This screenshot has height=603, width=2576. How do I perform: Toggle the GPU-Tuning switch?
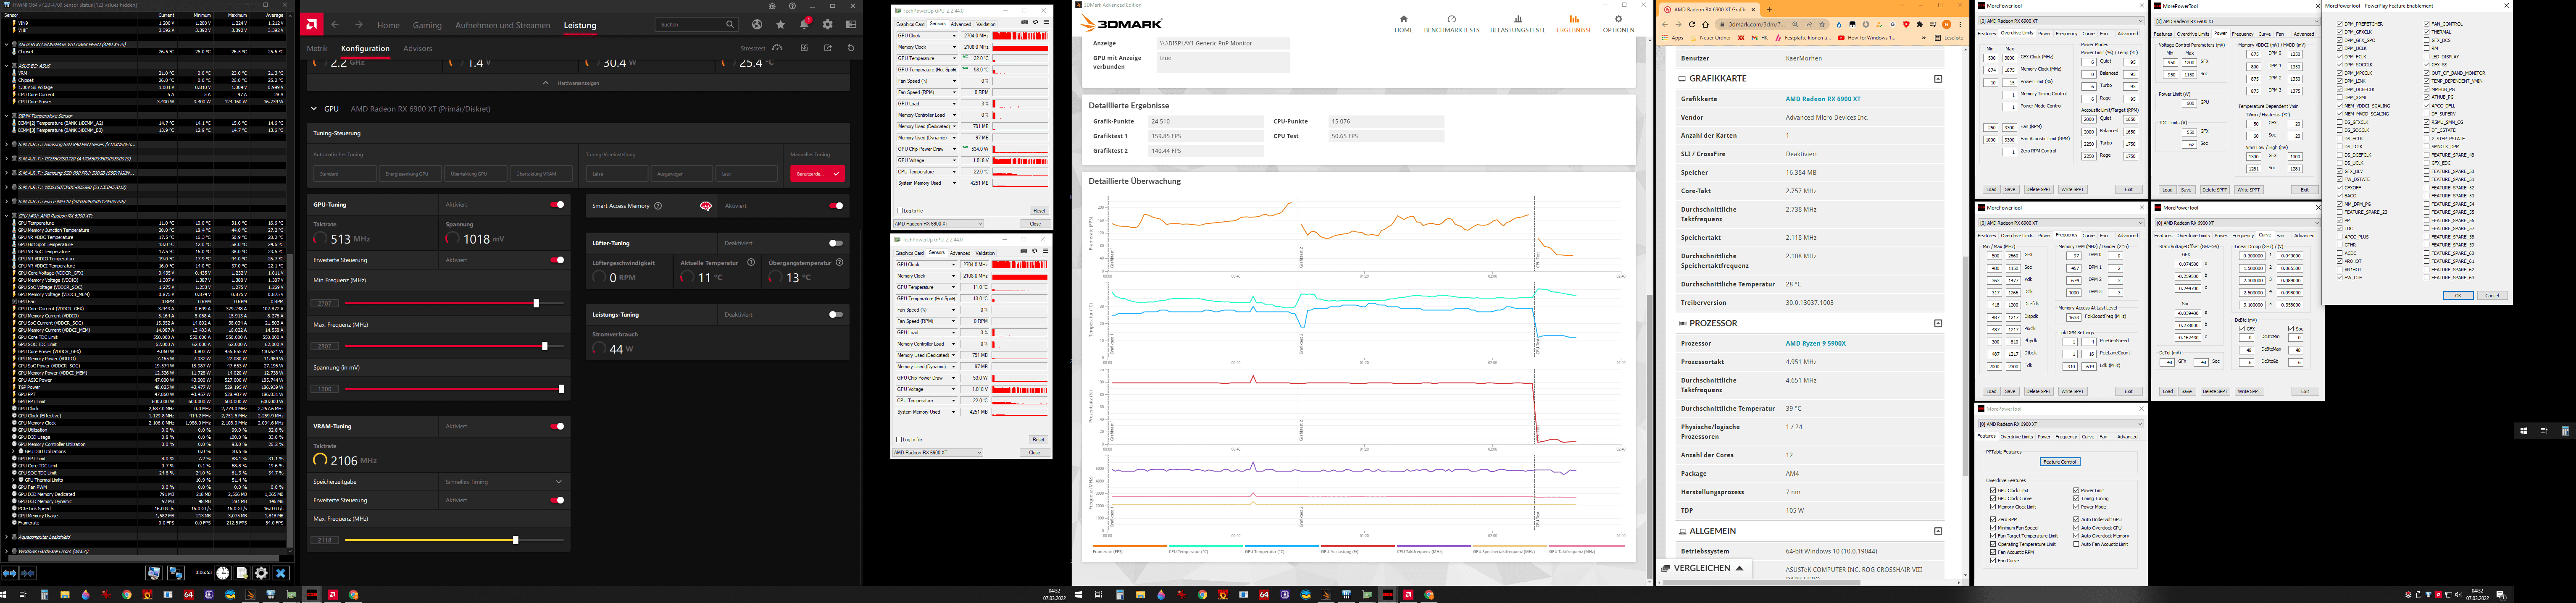[557, 204]
